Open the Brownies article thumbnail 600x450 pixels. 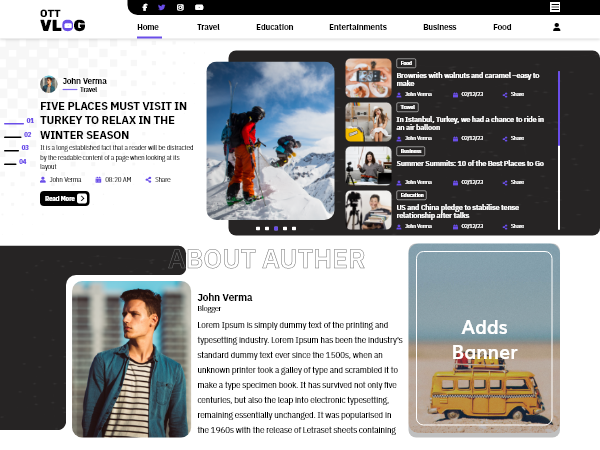[368, 78]
